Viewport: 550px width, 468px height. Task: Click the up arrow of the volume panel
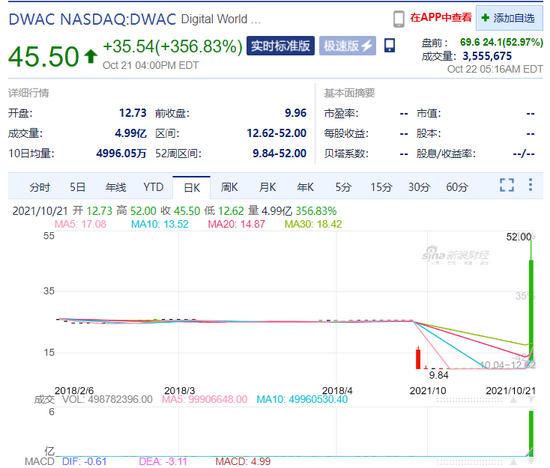tap(514, 400)
